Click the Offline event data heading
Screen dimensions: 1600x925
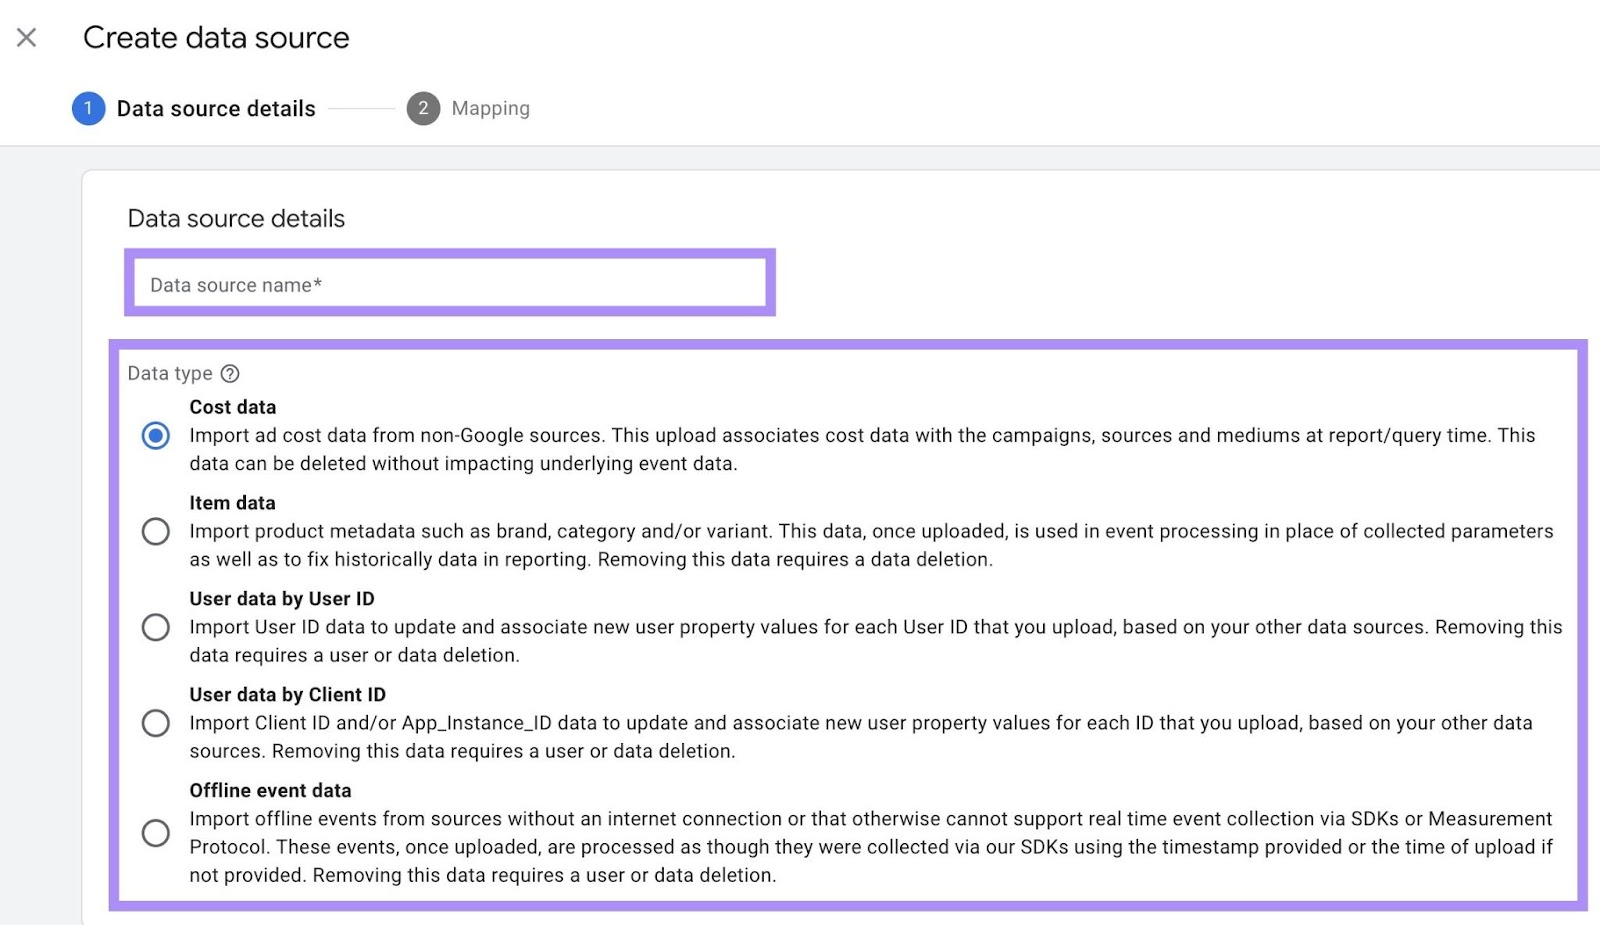tap(270, 790)
